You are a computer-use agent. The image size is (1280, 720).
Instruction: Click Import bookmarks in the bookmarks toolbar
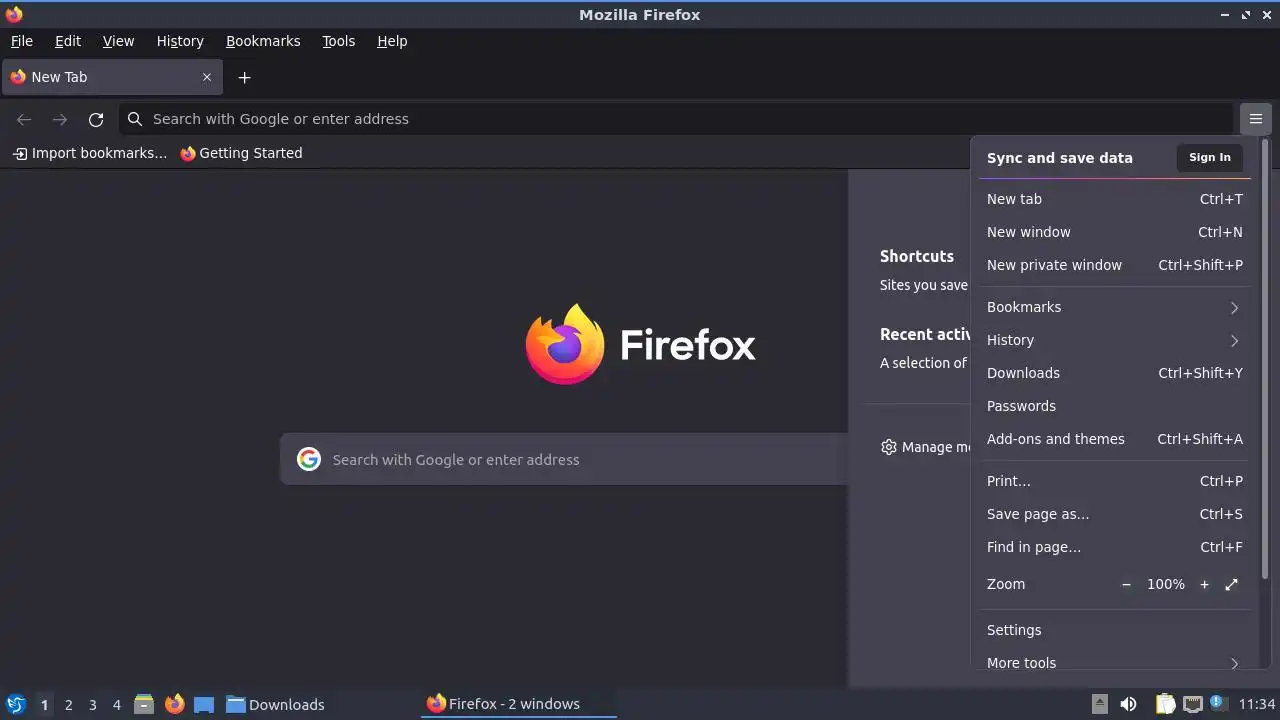pyautogui.click(x=90, y=153)
